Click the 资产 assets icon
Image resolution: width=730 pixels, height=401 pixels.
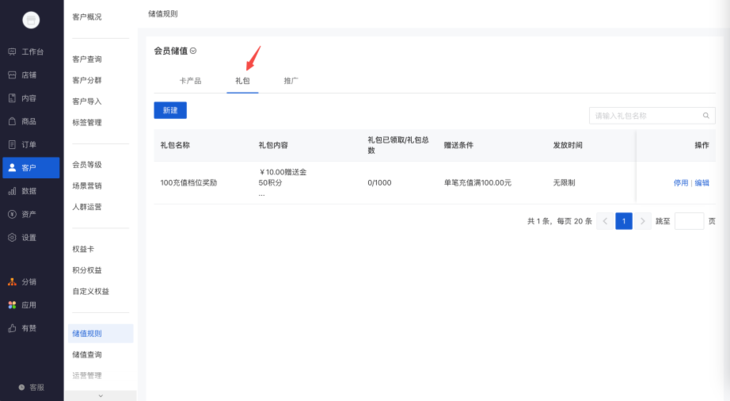pos(12,214)
